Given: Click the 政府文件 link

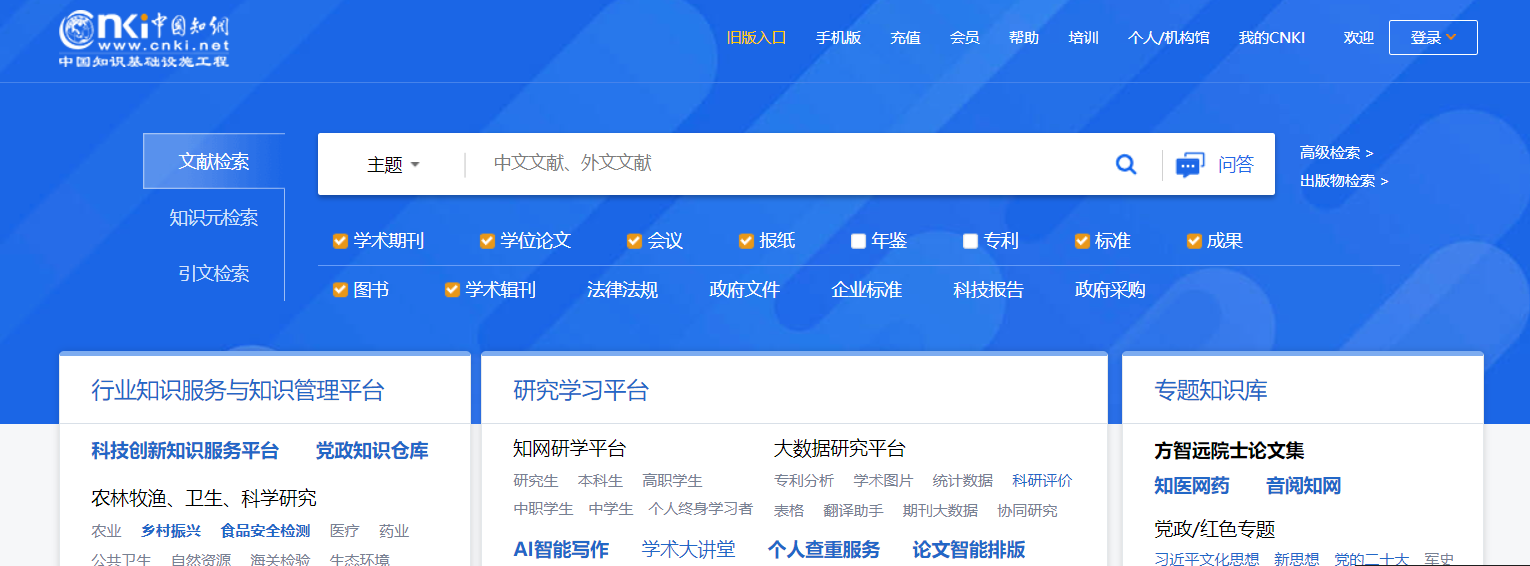Looking at the screenshot, I should [744, 290].
